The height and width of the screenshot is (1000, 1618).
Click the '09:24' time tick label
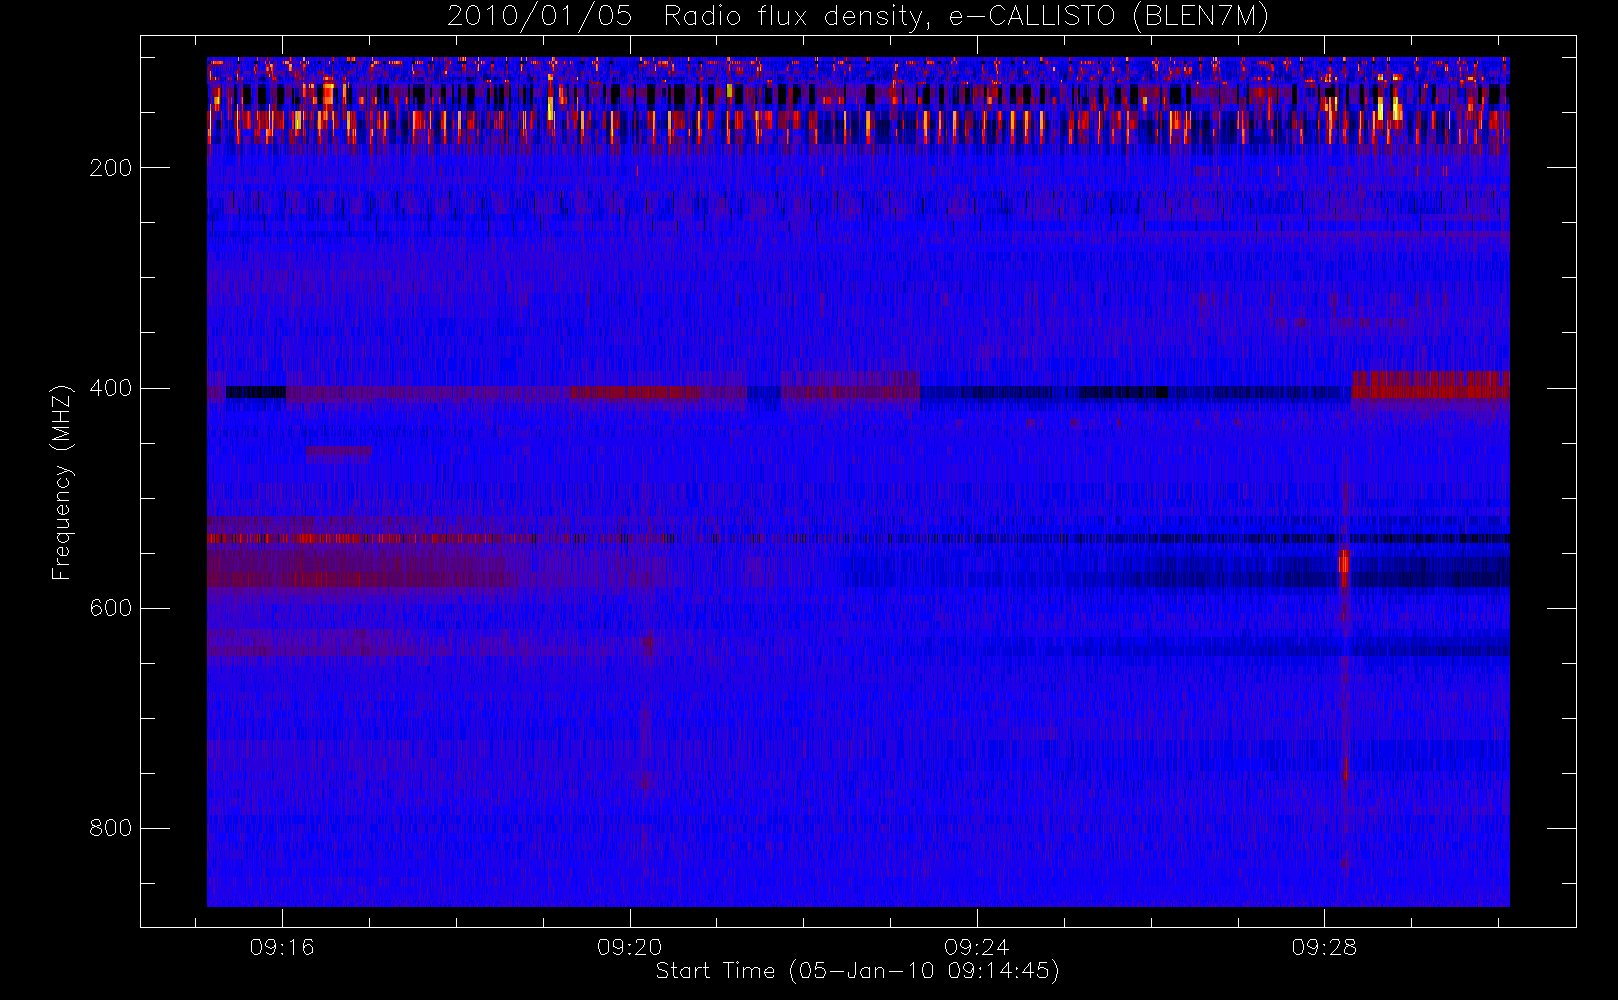(x=977, y=947)
